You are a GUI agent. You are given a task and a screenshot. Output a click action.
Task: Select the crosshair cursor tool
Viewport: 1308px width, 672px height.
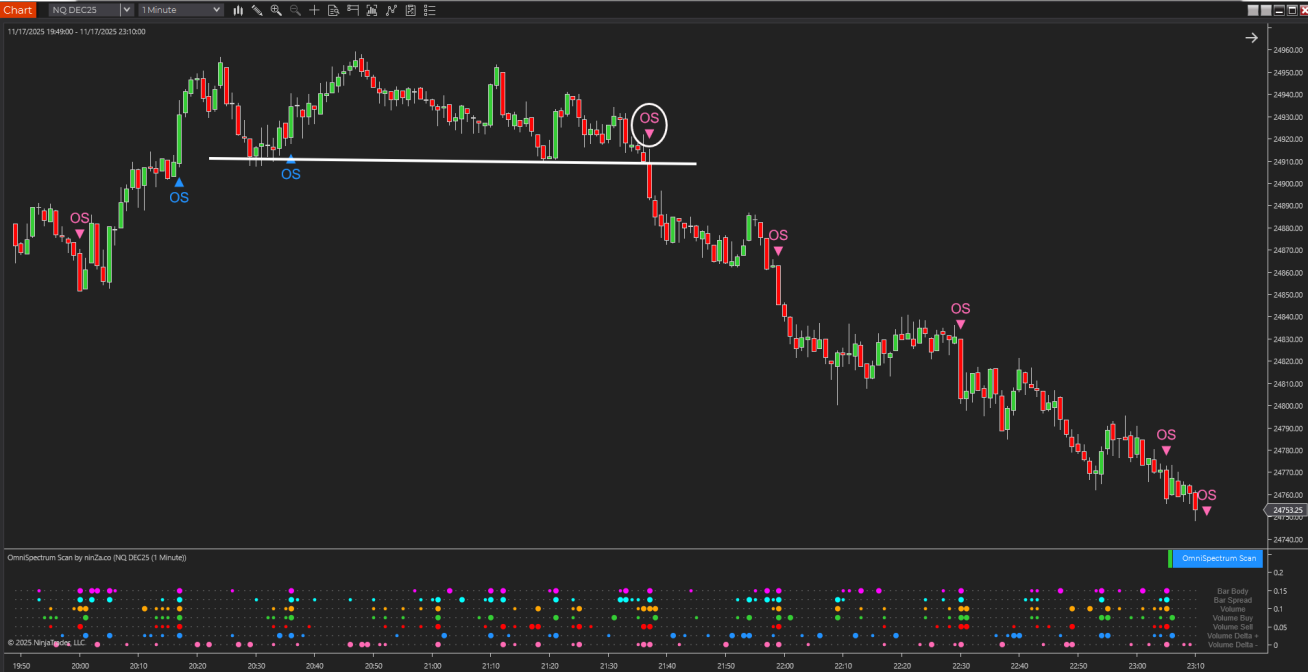315,10
